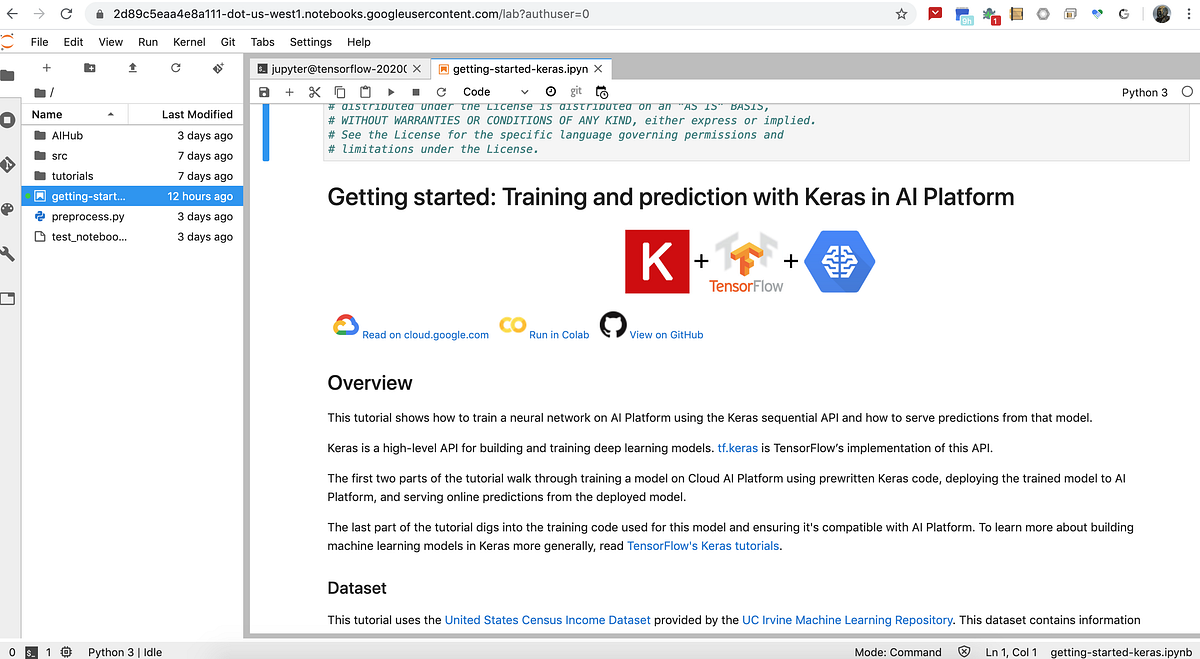Cut the selected cell with the scissors icon

[314, 91]
